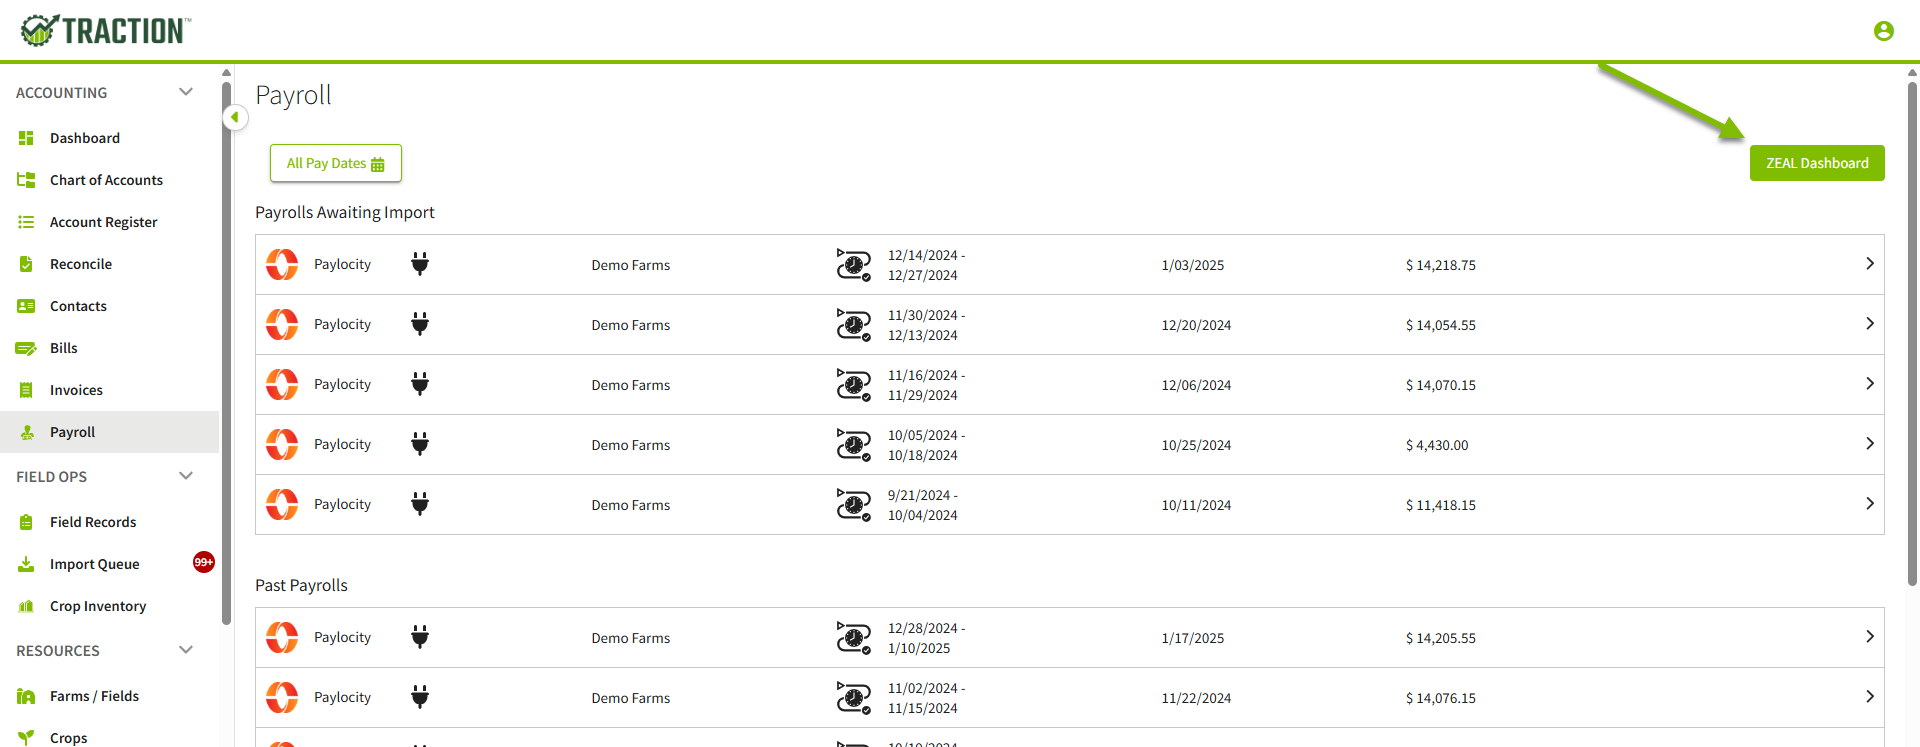Screen dimensions: 1920x747
Task: Click Demo Farms in the 12/06/2024 row
Action: tap(631, 385)
